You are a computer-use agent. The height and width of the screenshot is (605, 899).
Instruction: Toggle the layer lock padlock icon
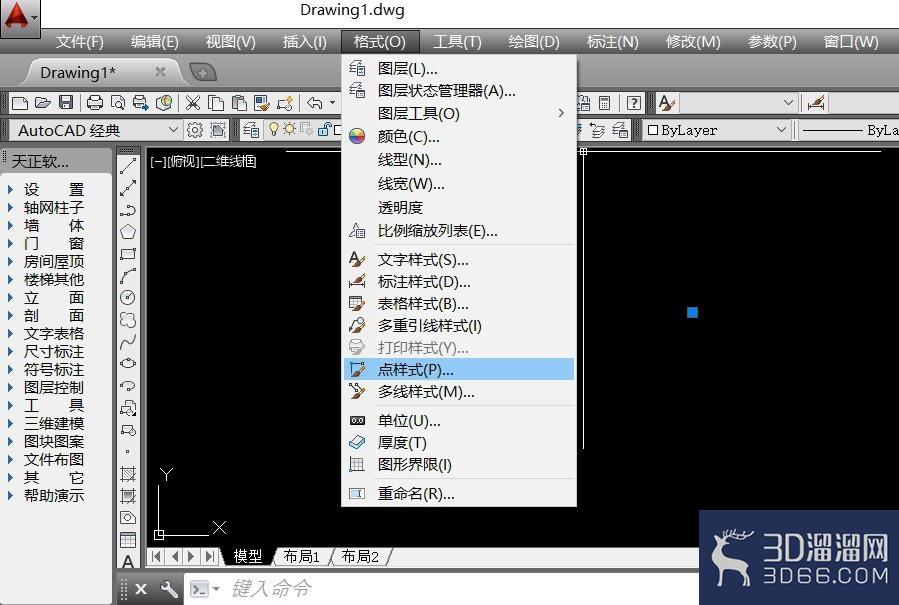[323, 130]
